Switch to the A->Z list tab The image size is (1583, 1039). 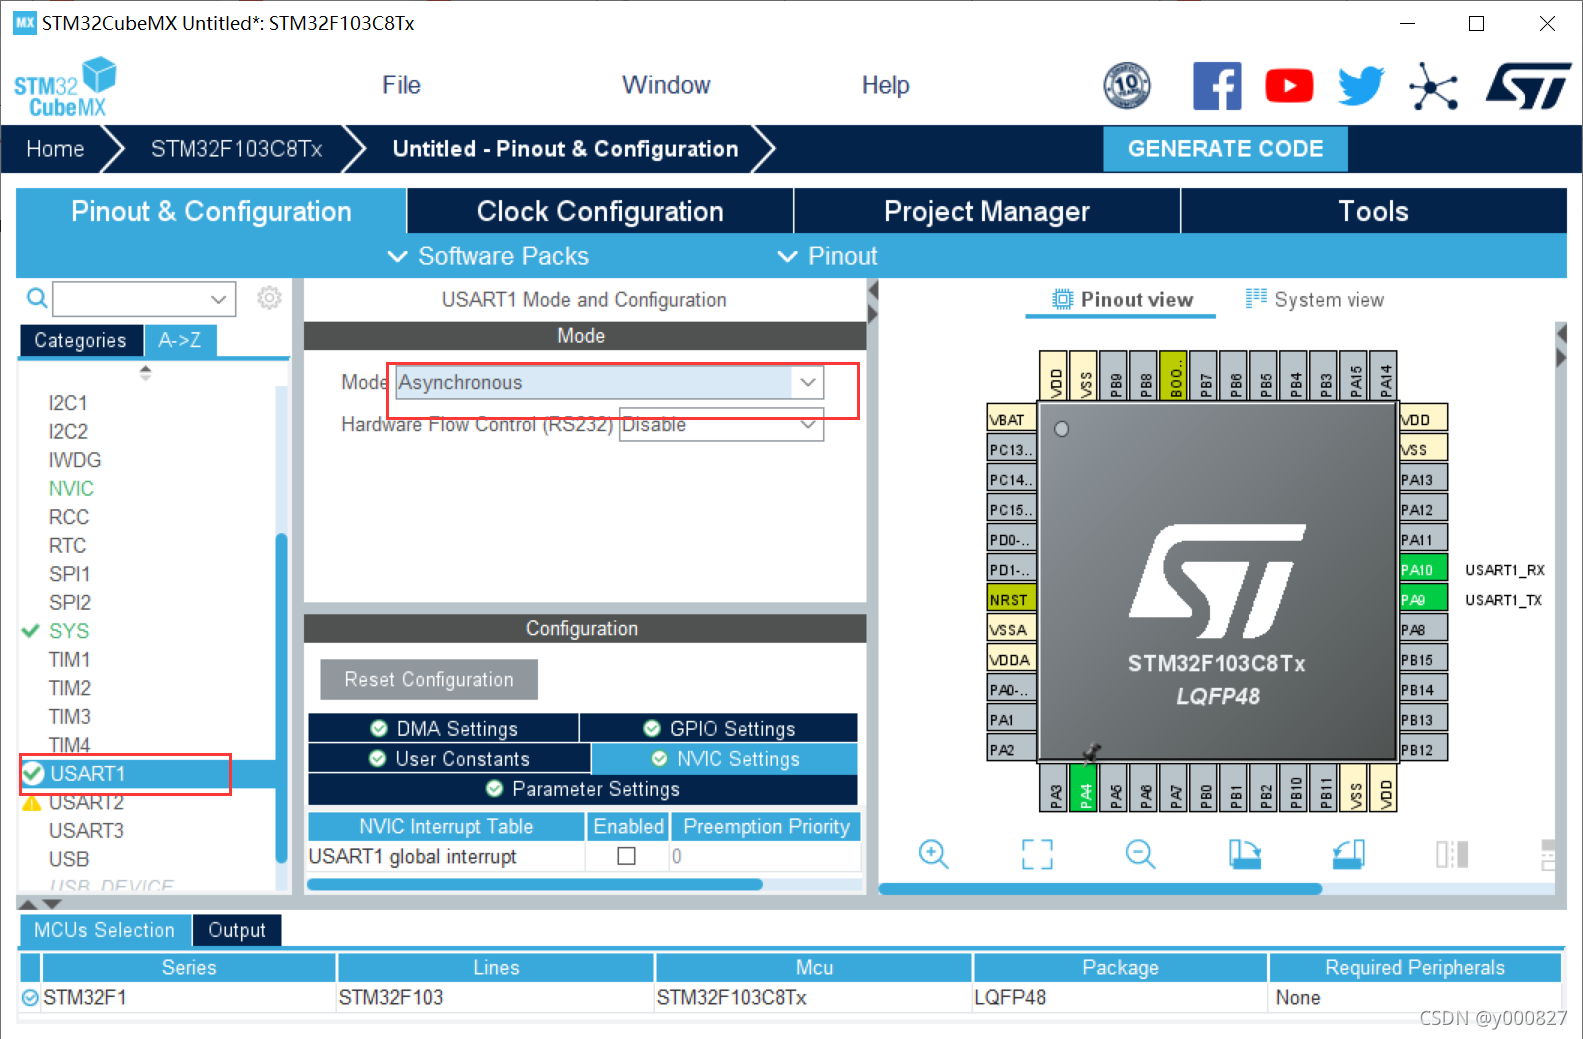180,340
